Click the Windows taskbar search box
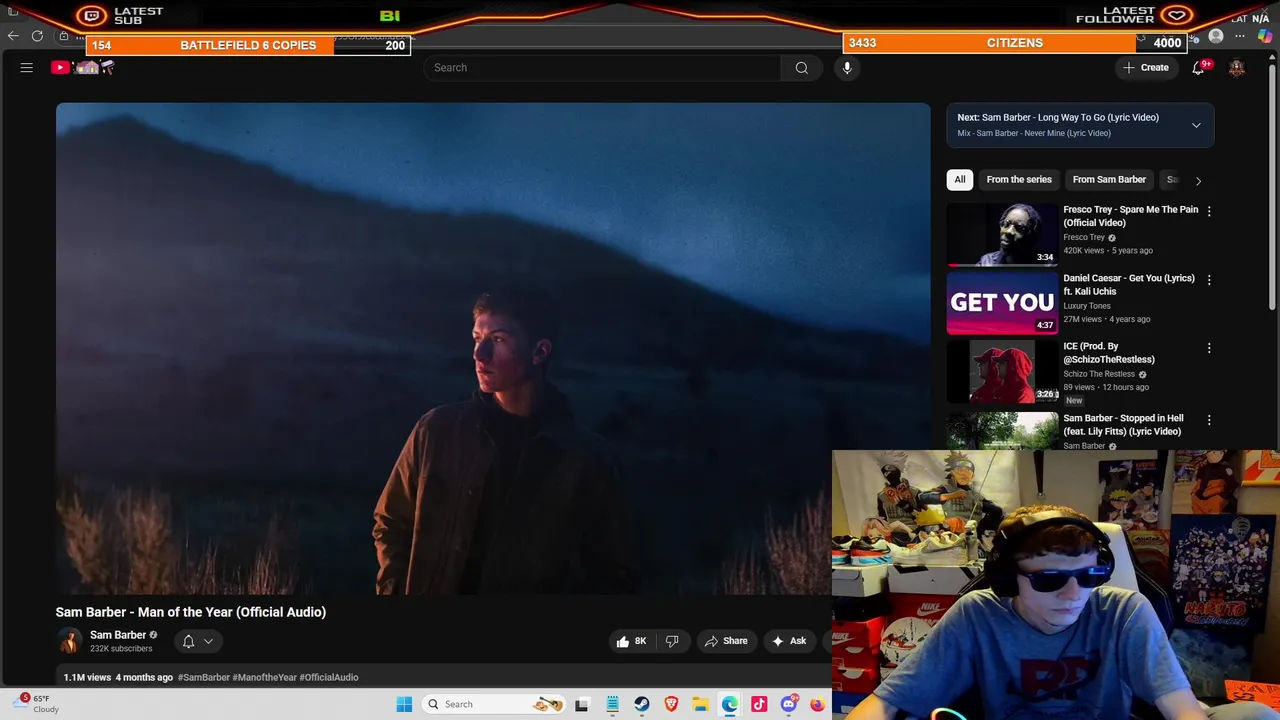1280x720 pixels. 493,704
